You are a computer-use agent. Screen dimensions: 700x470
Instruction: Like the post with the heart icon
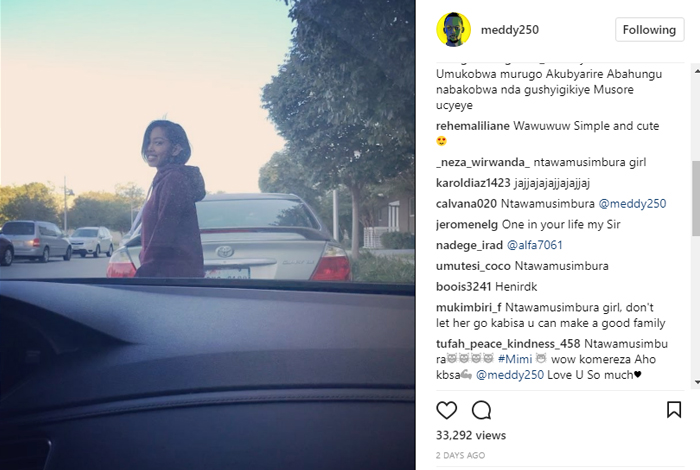tap(446, 410)
